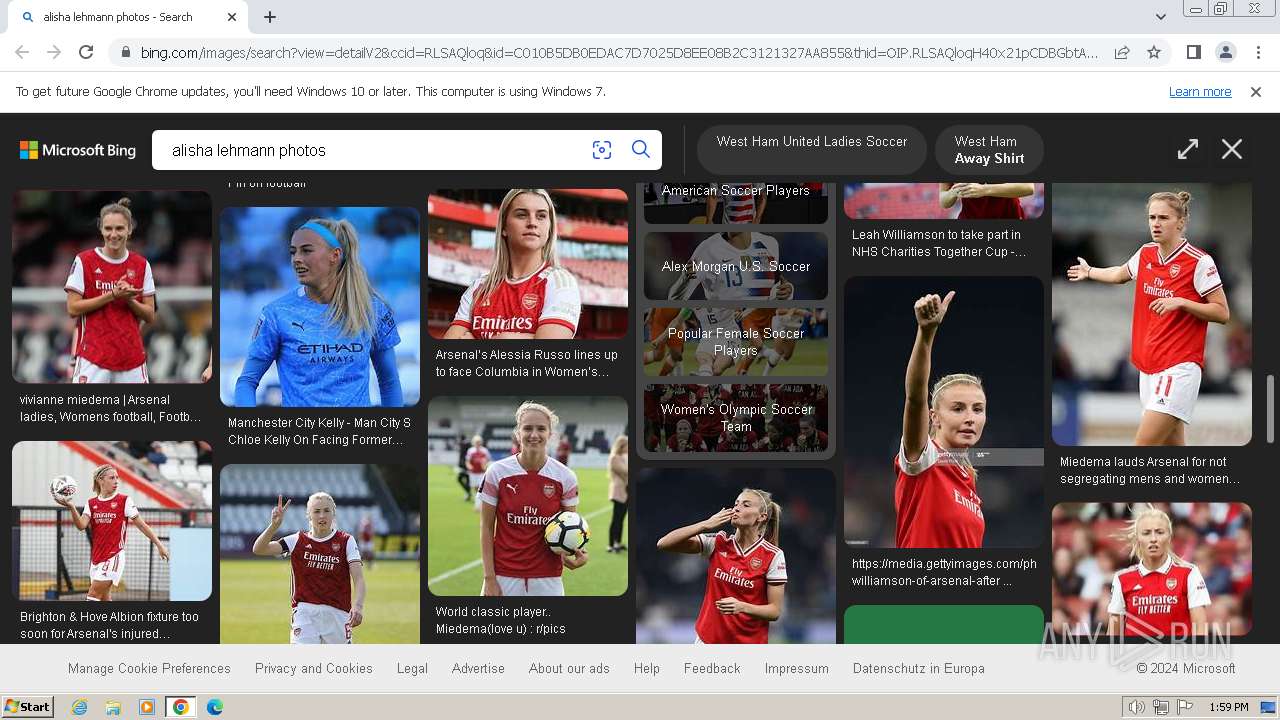Expand the image viewer to full screen
The image size is (1280, 720).
pos(1188,150)
